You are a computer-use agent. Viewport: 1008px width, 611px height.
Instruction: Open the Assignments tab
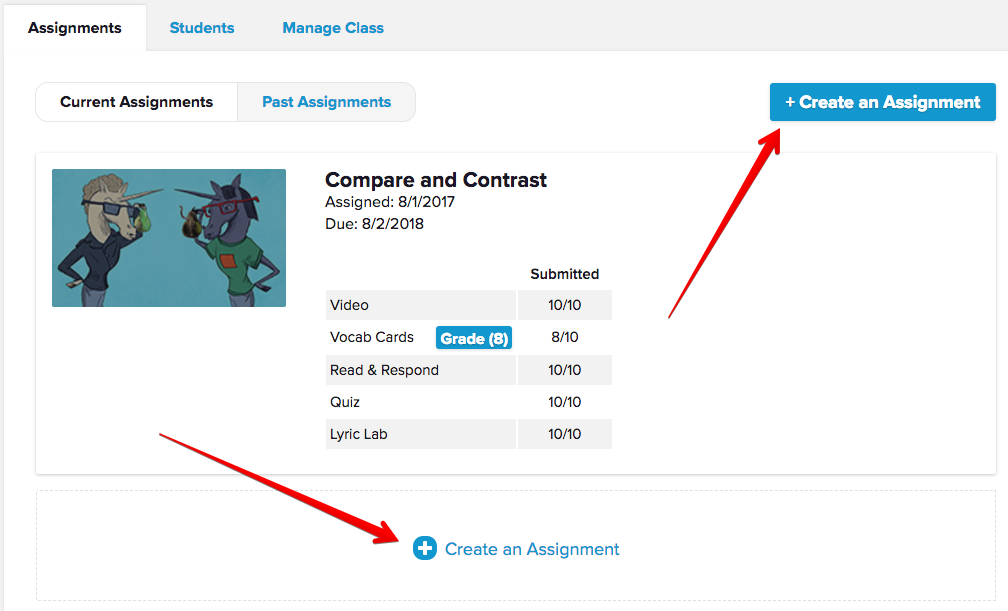point(75,28)
